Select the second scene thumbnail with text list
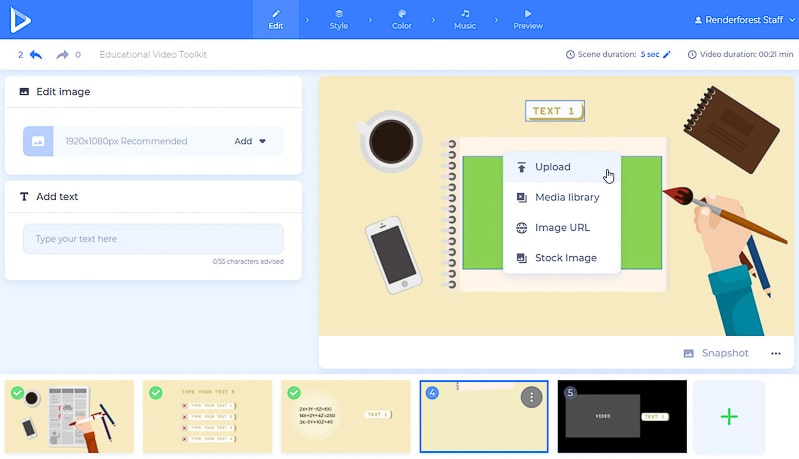 207,416
